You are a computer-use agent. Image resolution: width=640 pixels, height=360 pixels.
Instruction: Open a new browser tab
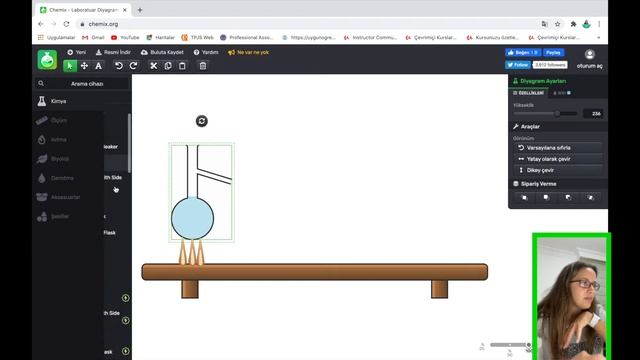pyautogui.click(x=140, y=10)
